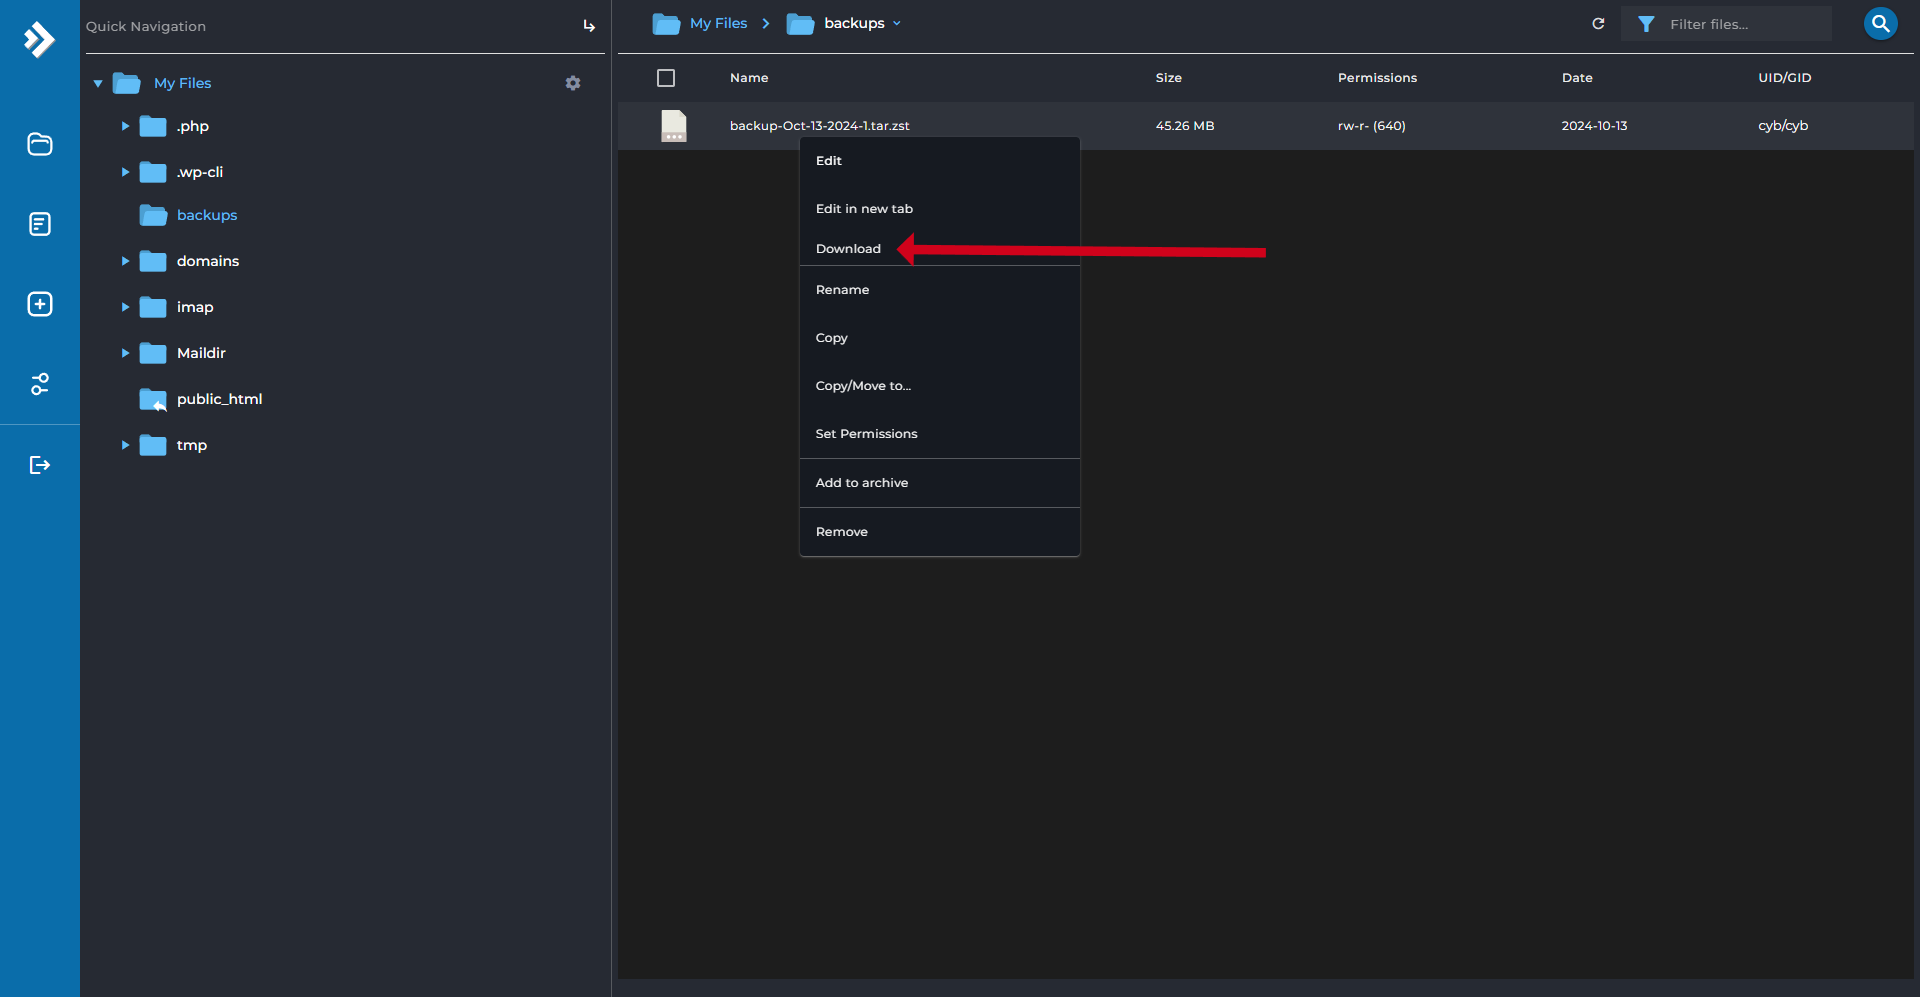Click Remove in the context menu
Viewport: 1920px width, 997px height.
click(x=841, y=532)
